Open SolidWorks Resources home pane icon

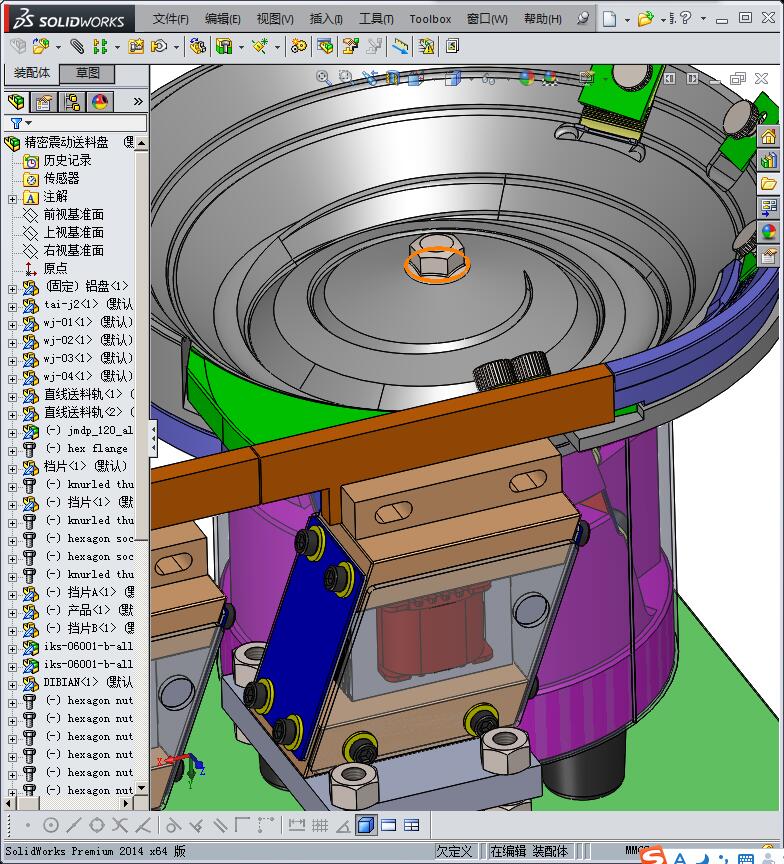pos(769,136)
